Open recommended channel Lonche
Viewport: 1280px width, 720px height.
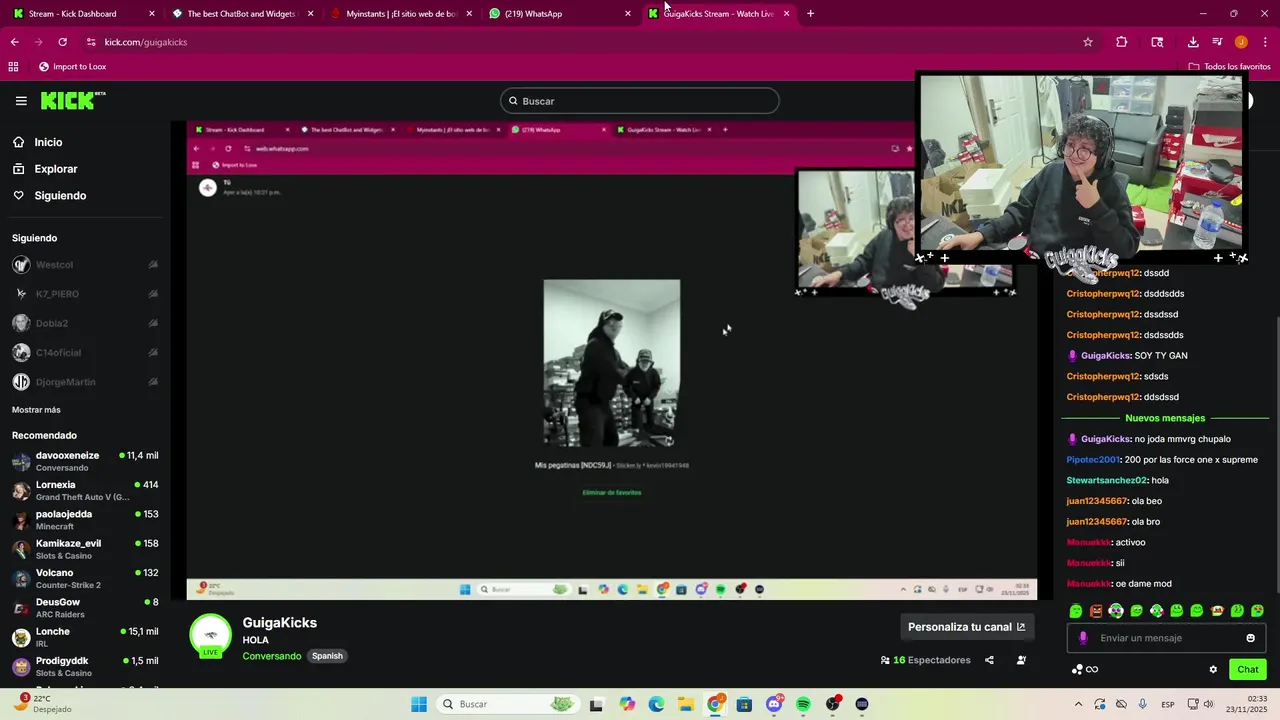pos(85,637)
